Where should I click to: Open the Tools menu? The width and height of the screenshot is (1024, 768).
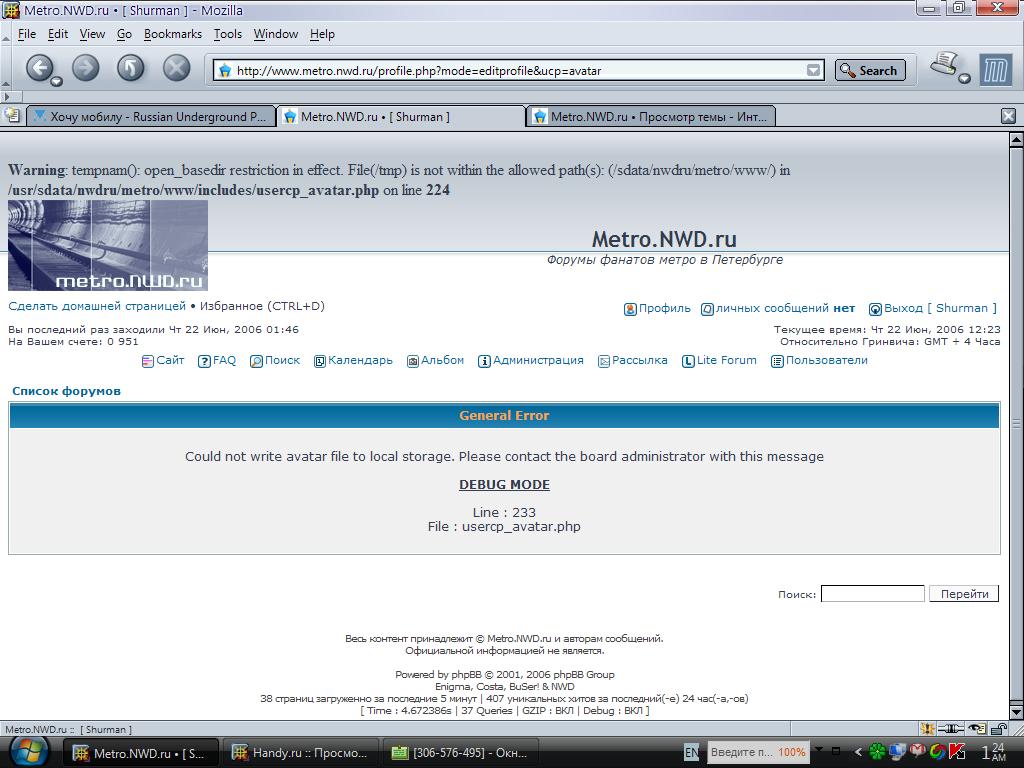click(227, 34)
